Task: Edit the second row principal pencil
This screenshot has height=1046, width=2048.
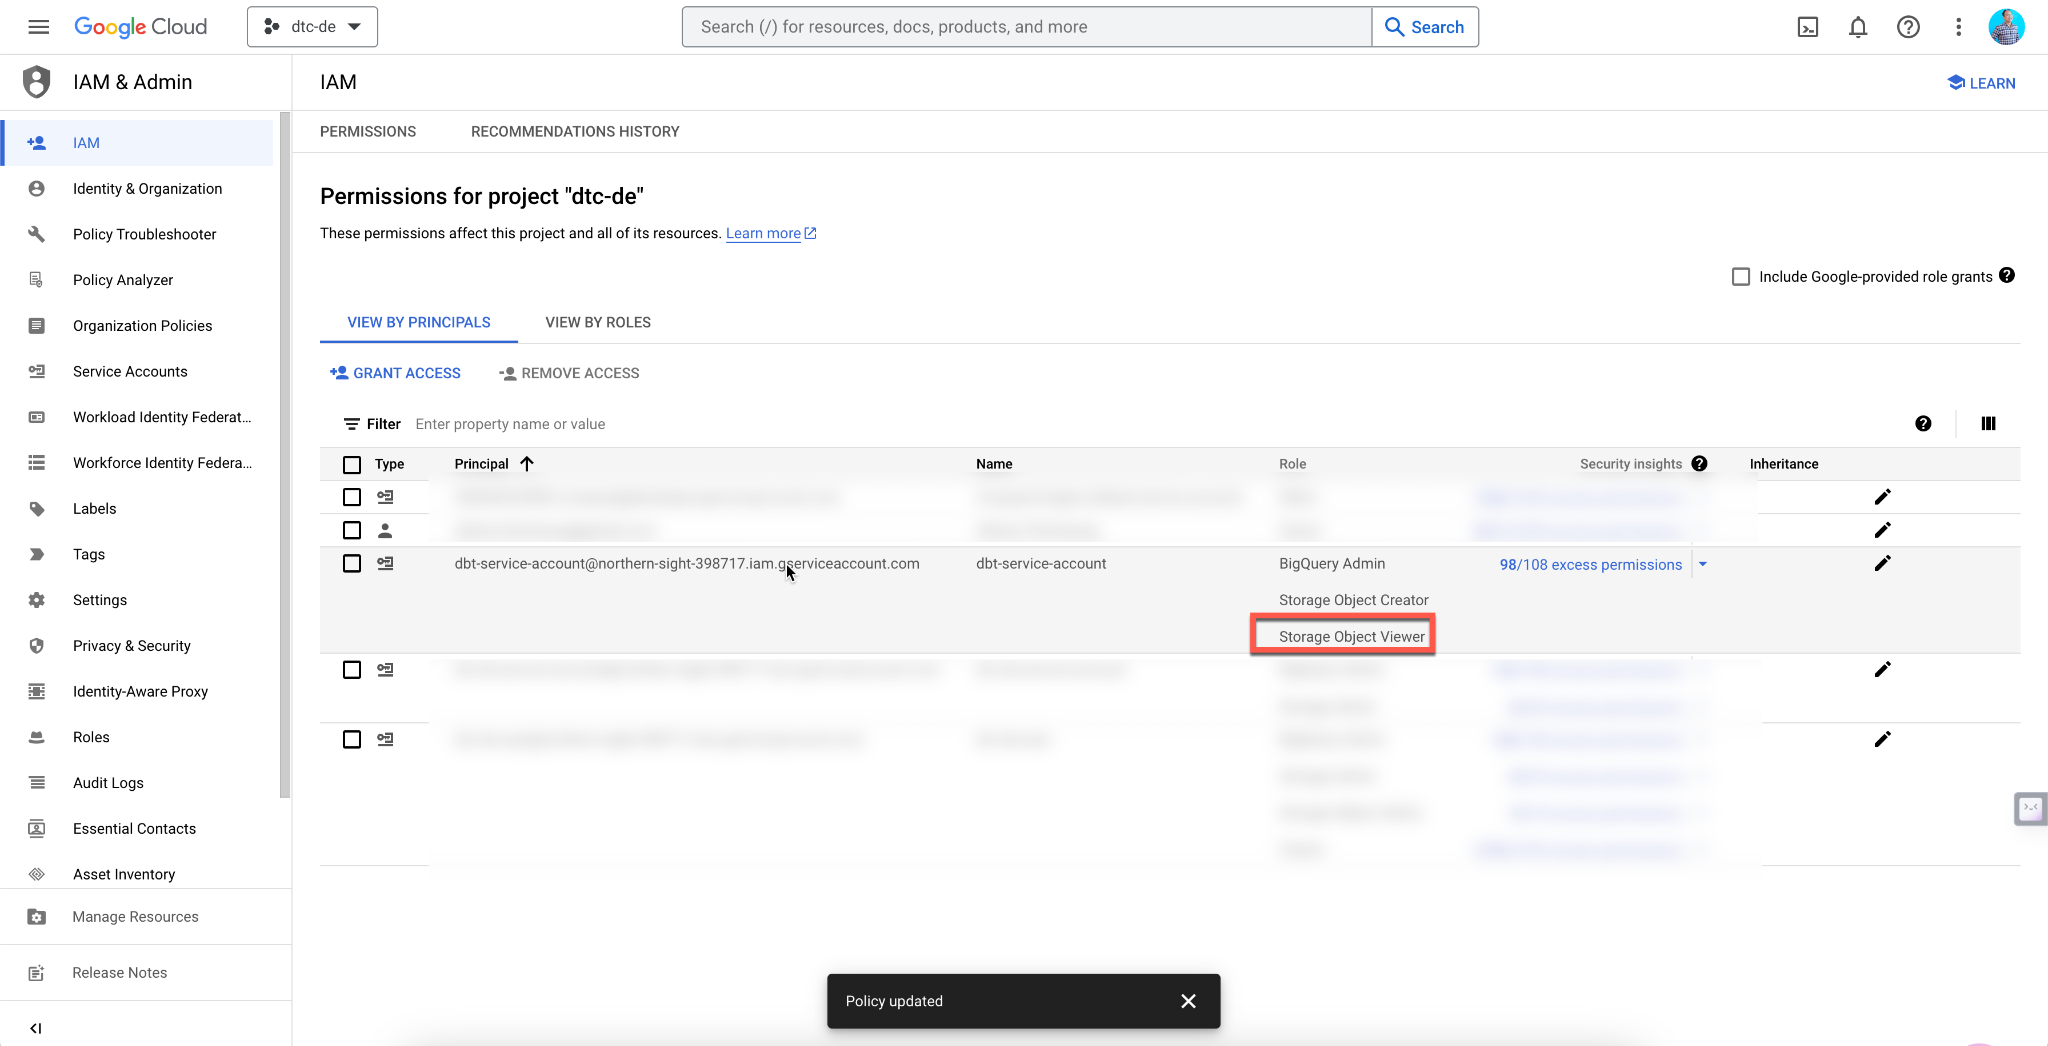Action: [x=1882, y=530]
